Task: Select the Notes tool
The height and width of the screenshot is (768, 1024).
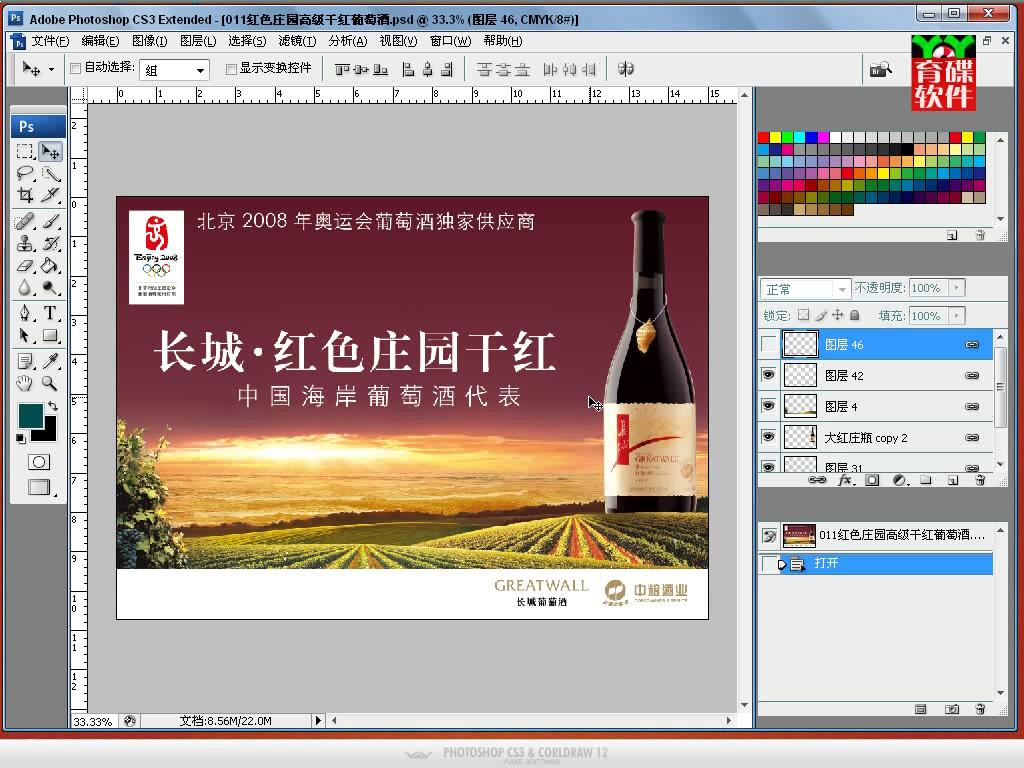Action: click(25, 361)
